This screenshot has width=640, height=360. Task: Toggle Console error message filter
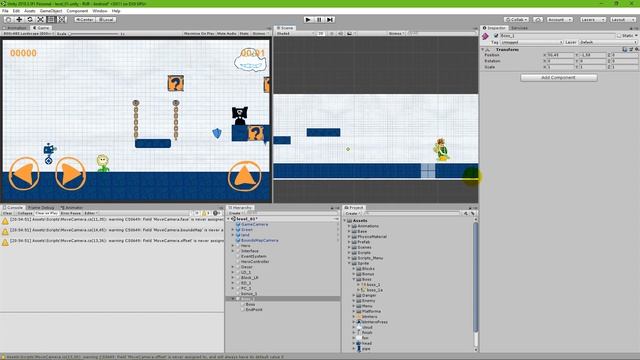click(x=217, y=213)
